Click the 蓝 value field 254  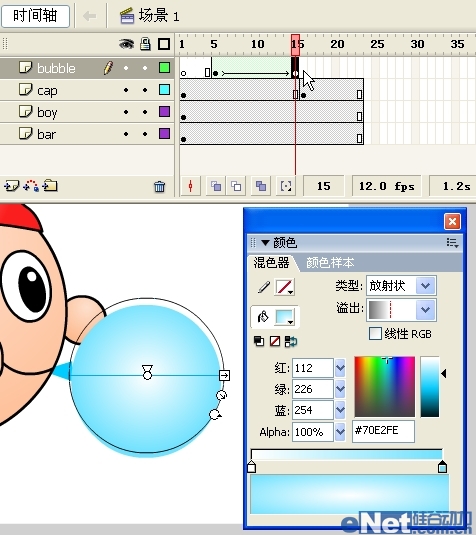pos(313,410)
